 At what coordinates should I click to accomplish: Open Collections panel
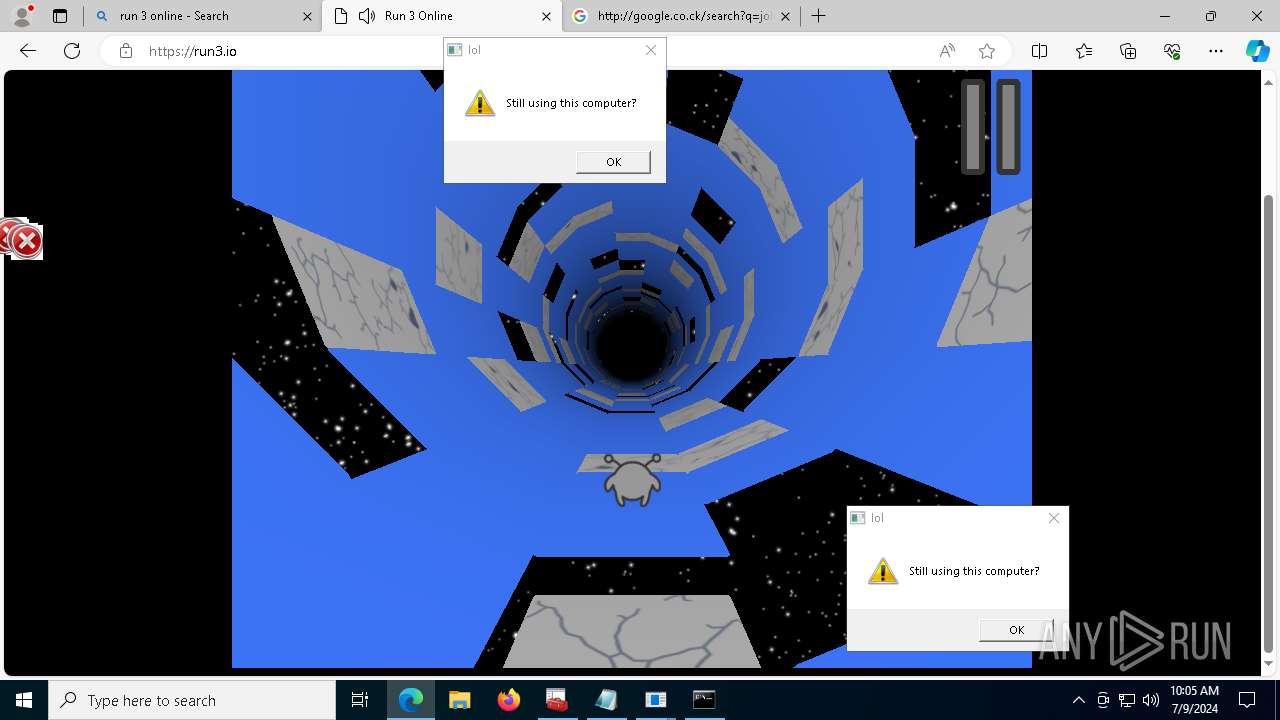coord(1128,51)
